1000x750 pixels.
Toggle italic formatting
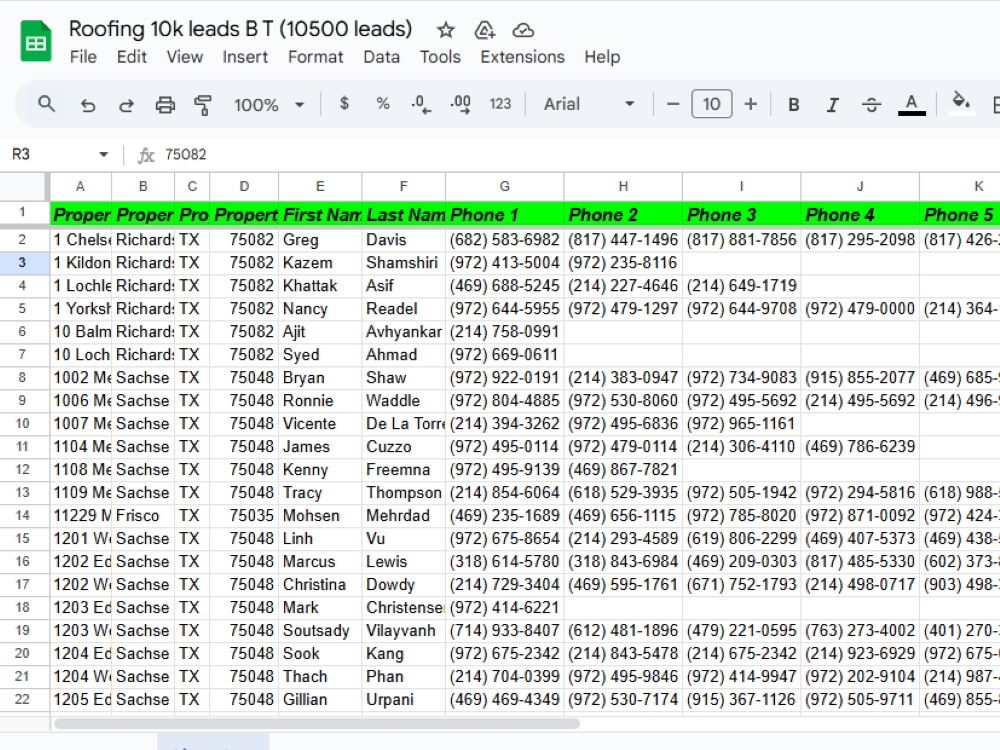point(832,105)
